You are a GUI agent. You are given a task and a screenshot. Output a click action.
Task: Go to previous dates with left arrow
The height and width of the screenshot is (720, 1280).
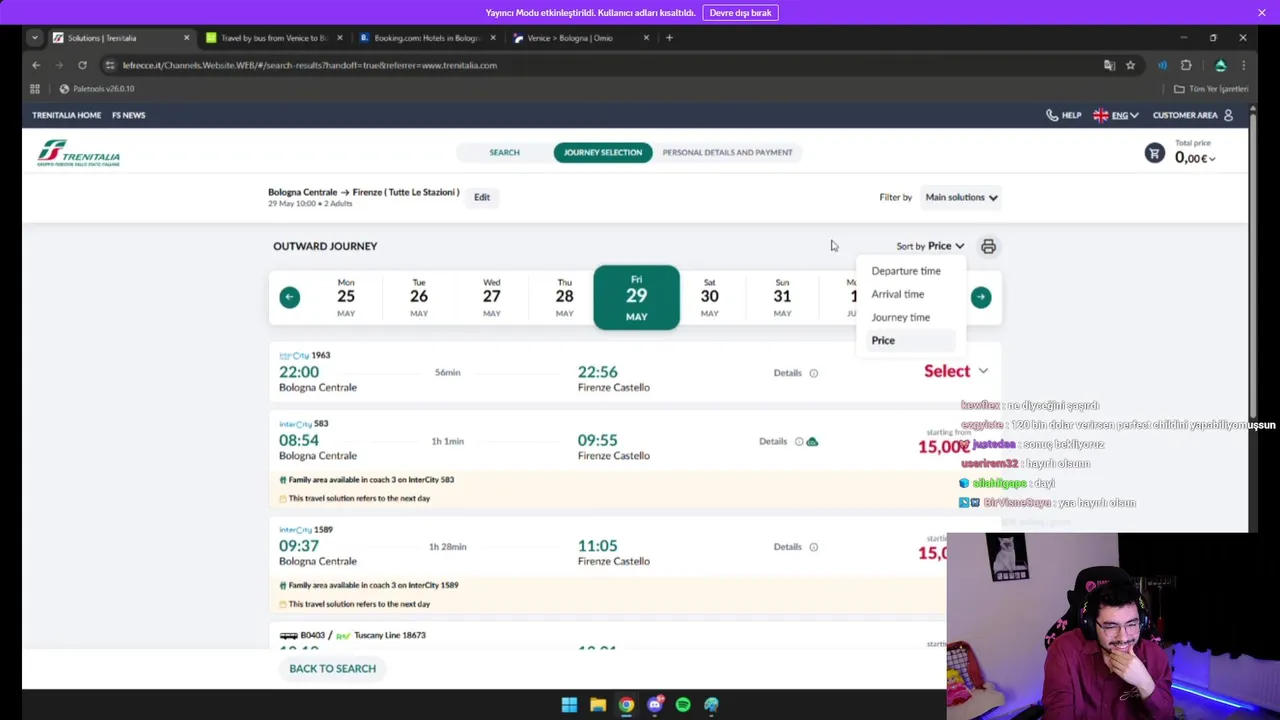pyautogui.click(x=289, y=297)
